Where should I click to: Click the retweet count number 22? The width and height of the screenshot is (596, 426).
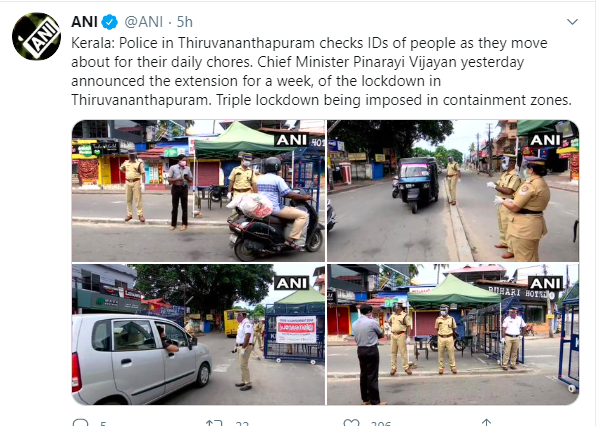coord(242,423)
